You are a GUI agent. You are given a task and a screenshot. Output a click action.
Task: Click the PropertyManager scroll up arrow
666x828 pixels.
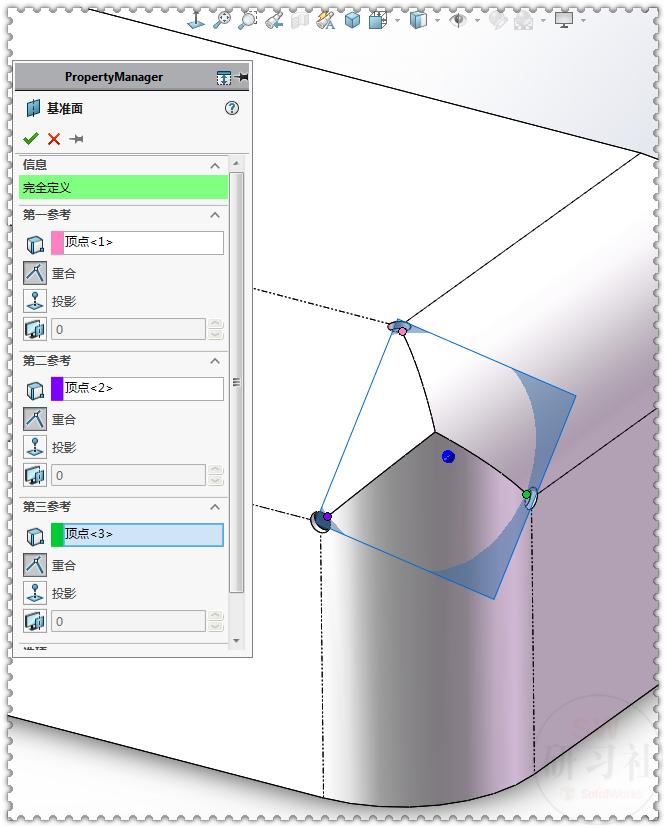point(236,164)
